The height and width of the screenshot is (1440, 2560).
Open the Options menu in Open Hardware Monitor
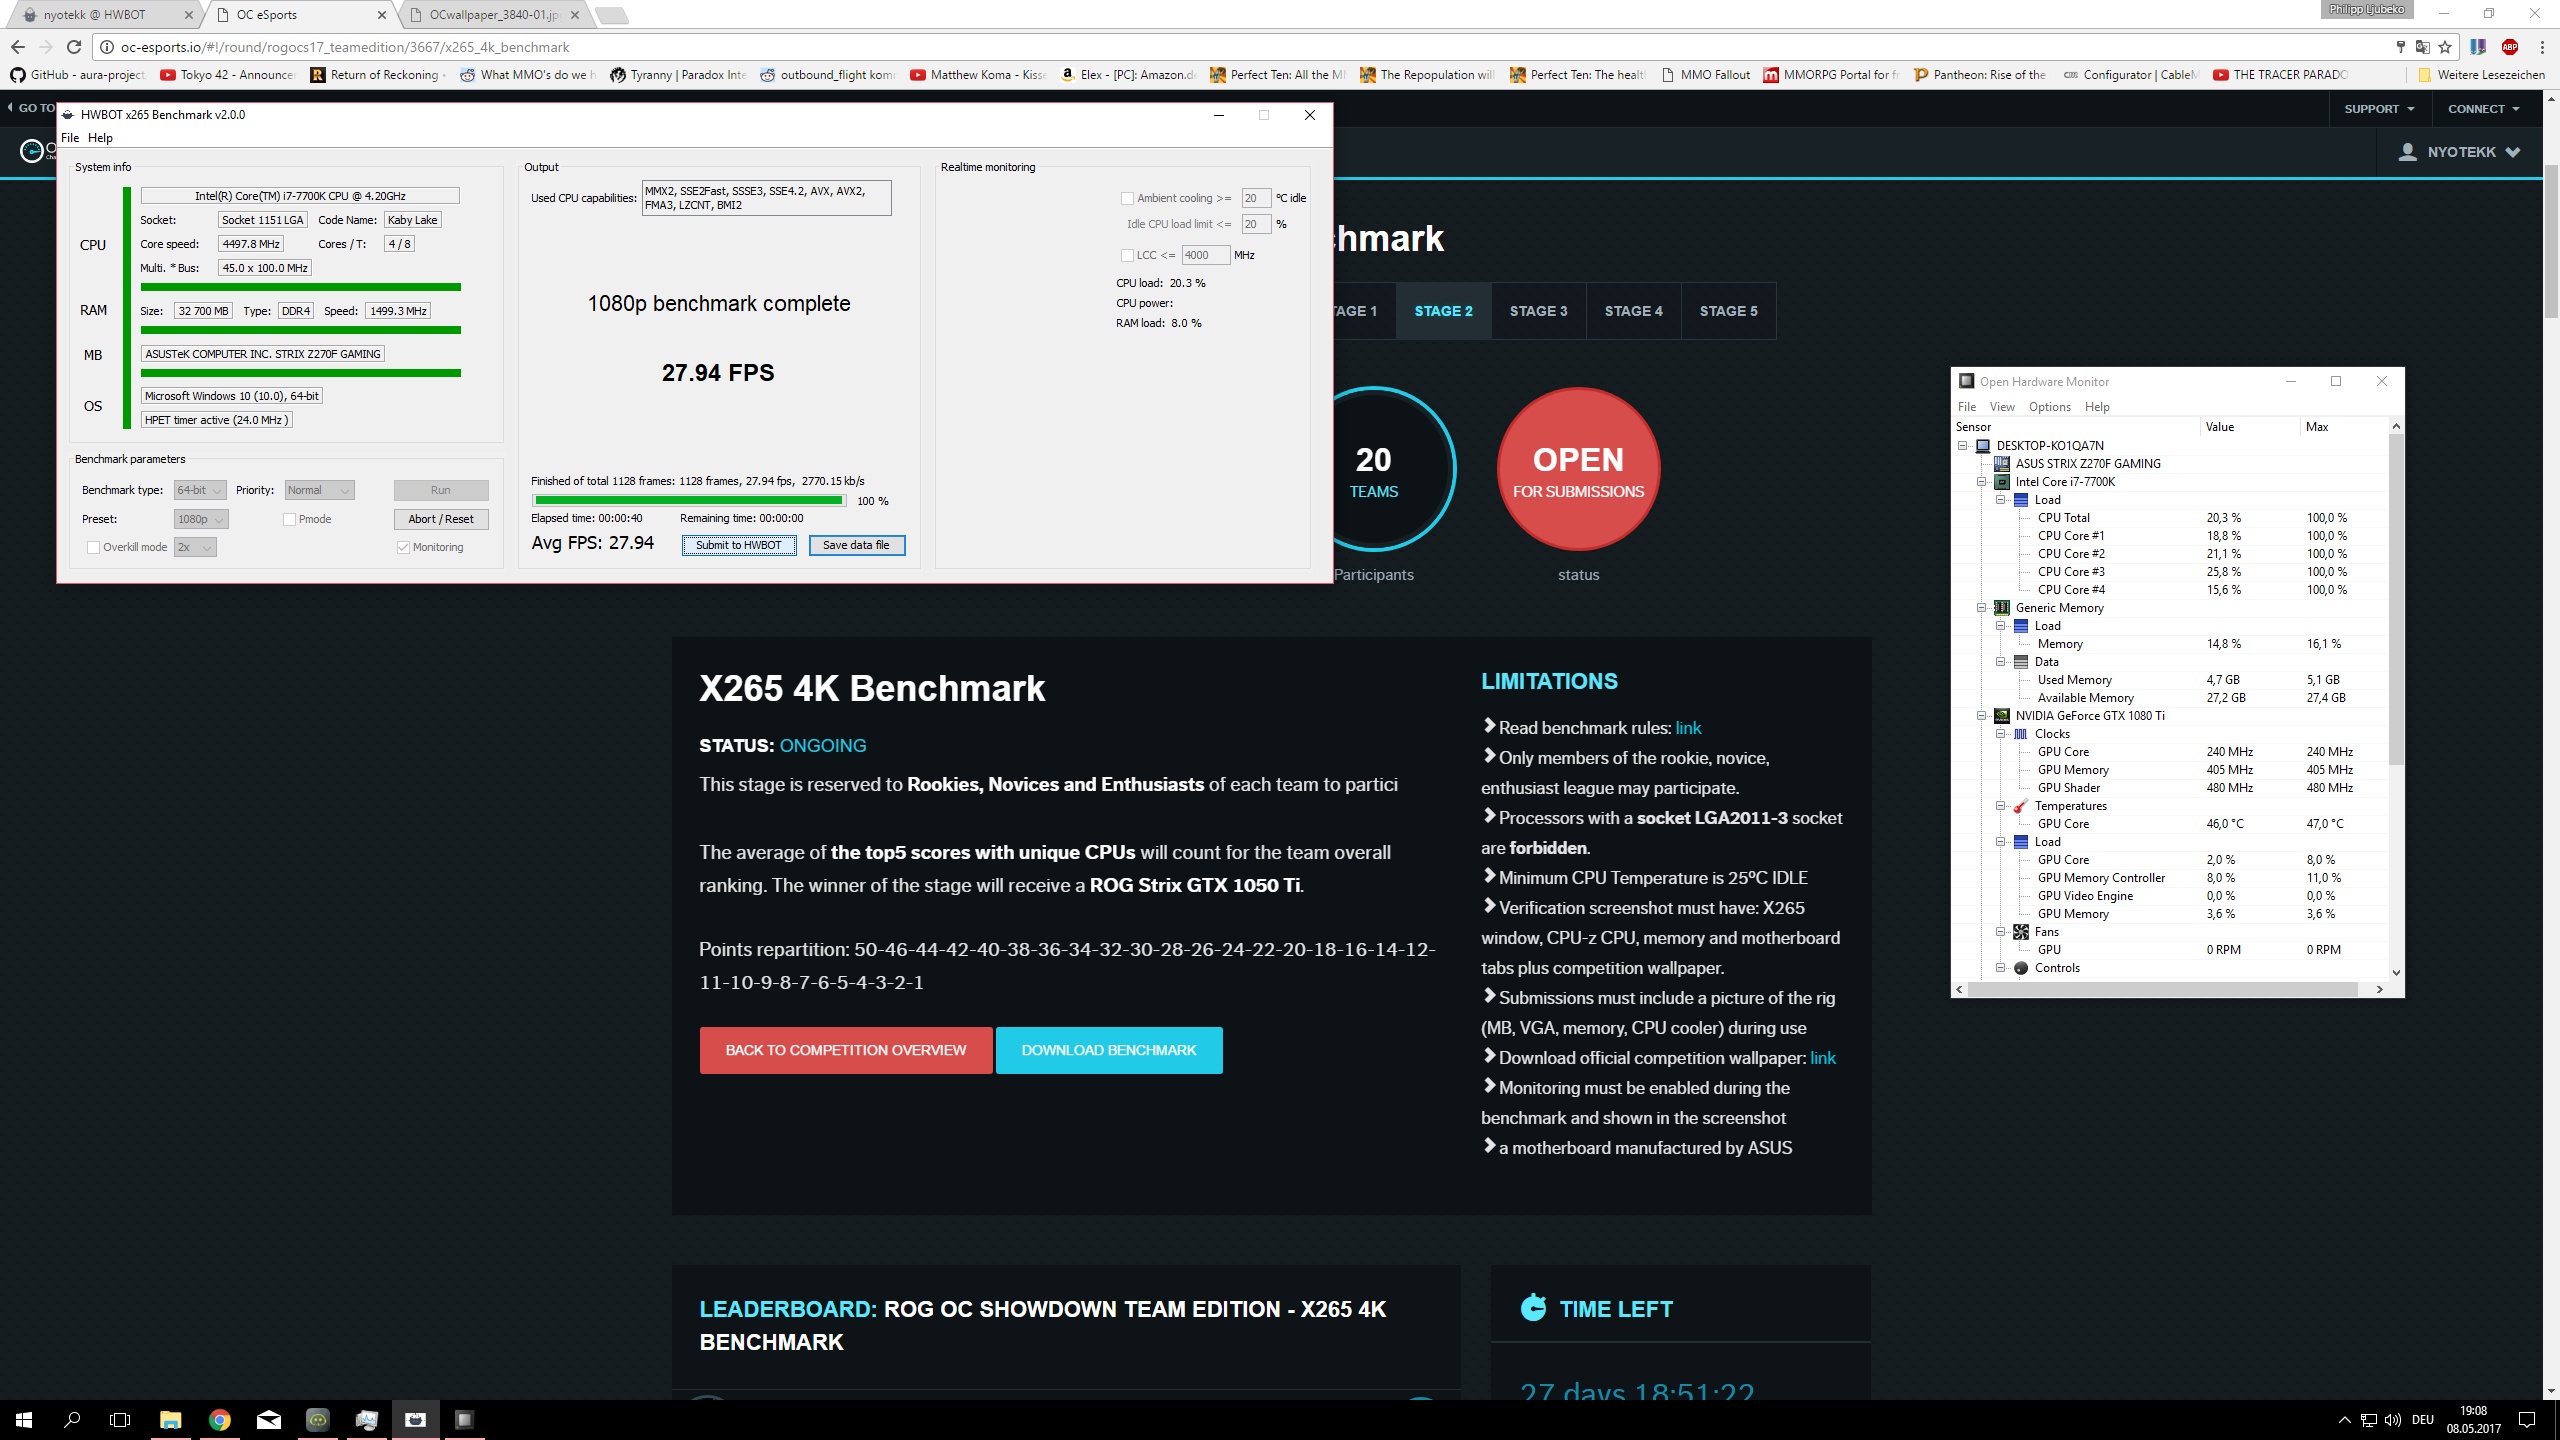point(2050,407)
